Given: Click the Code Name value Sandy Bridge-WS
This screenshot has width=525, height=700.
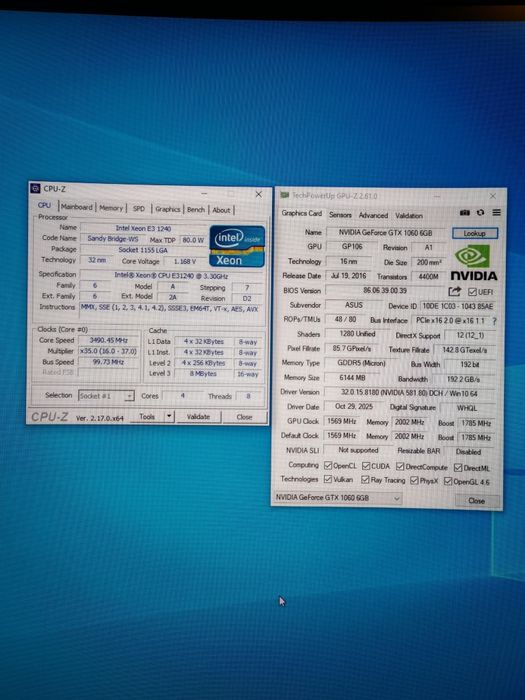Looking at the screenshot, I should [113, 238].
